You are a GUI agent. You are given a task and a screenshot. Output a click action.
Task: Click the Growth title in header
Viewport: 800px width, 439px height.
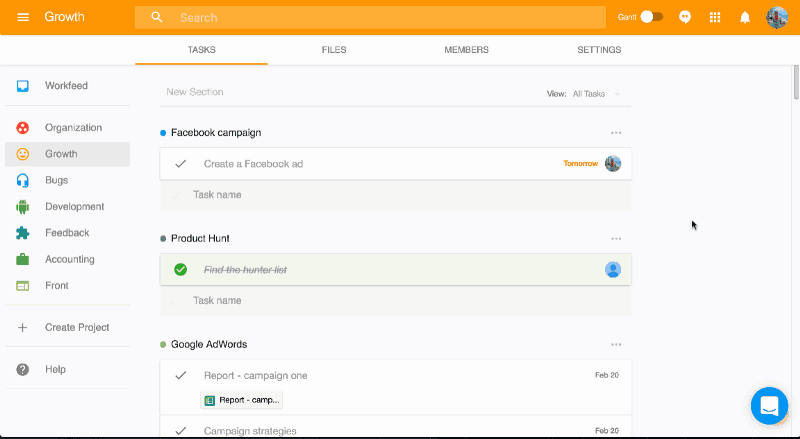point(64,17)
